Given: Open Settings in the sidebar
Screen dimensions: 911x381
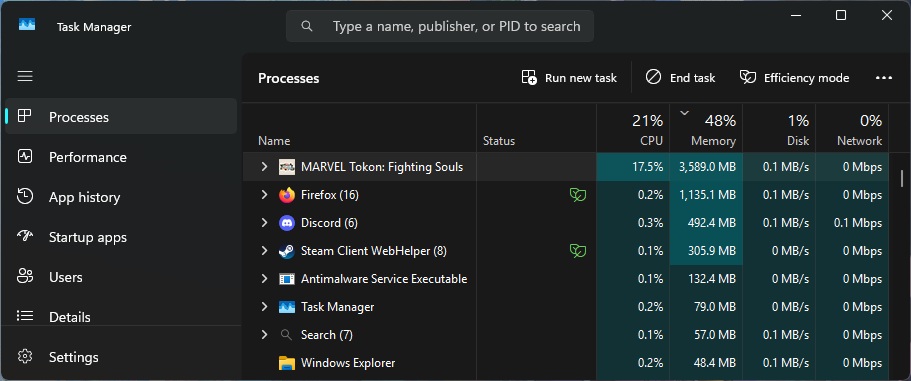Looking at the screenshot, I should pyautogui.click(x=121, y=357).
